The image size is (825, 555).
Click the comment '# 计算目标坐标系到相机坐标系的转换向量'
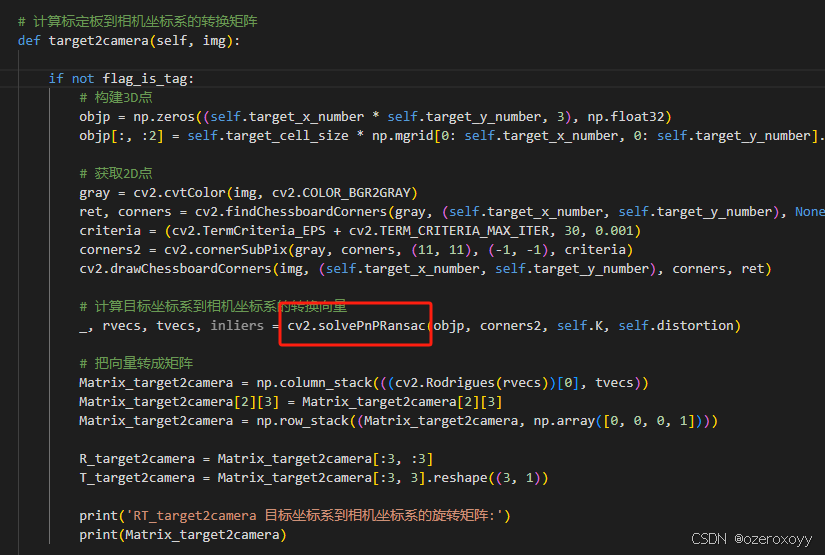213,306
